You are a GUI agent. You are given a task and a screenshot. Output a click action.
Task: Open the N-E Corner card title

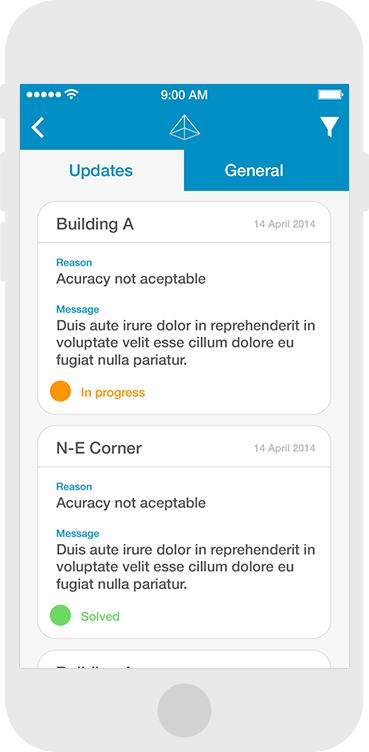[99, 448]
